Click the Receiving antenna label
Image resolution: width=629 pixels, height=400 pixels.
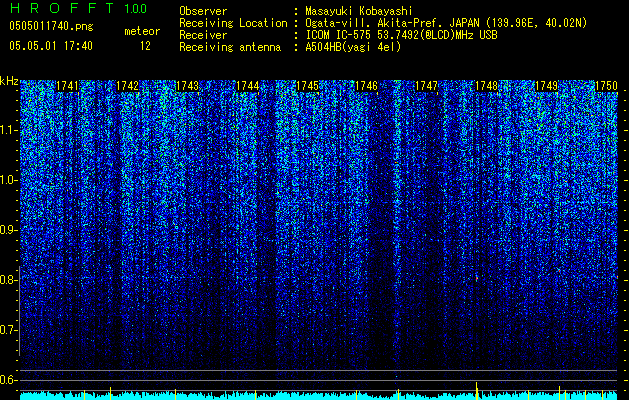click(230, 47)
